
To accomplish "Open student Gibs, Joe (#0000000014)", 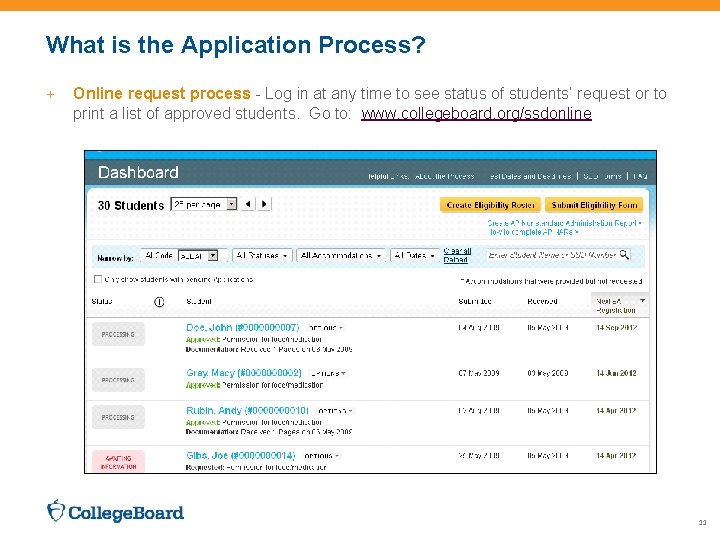I will pos(241,456).
